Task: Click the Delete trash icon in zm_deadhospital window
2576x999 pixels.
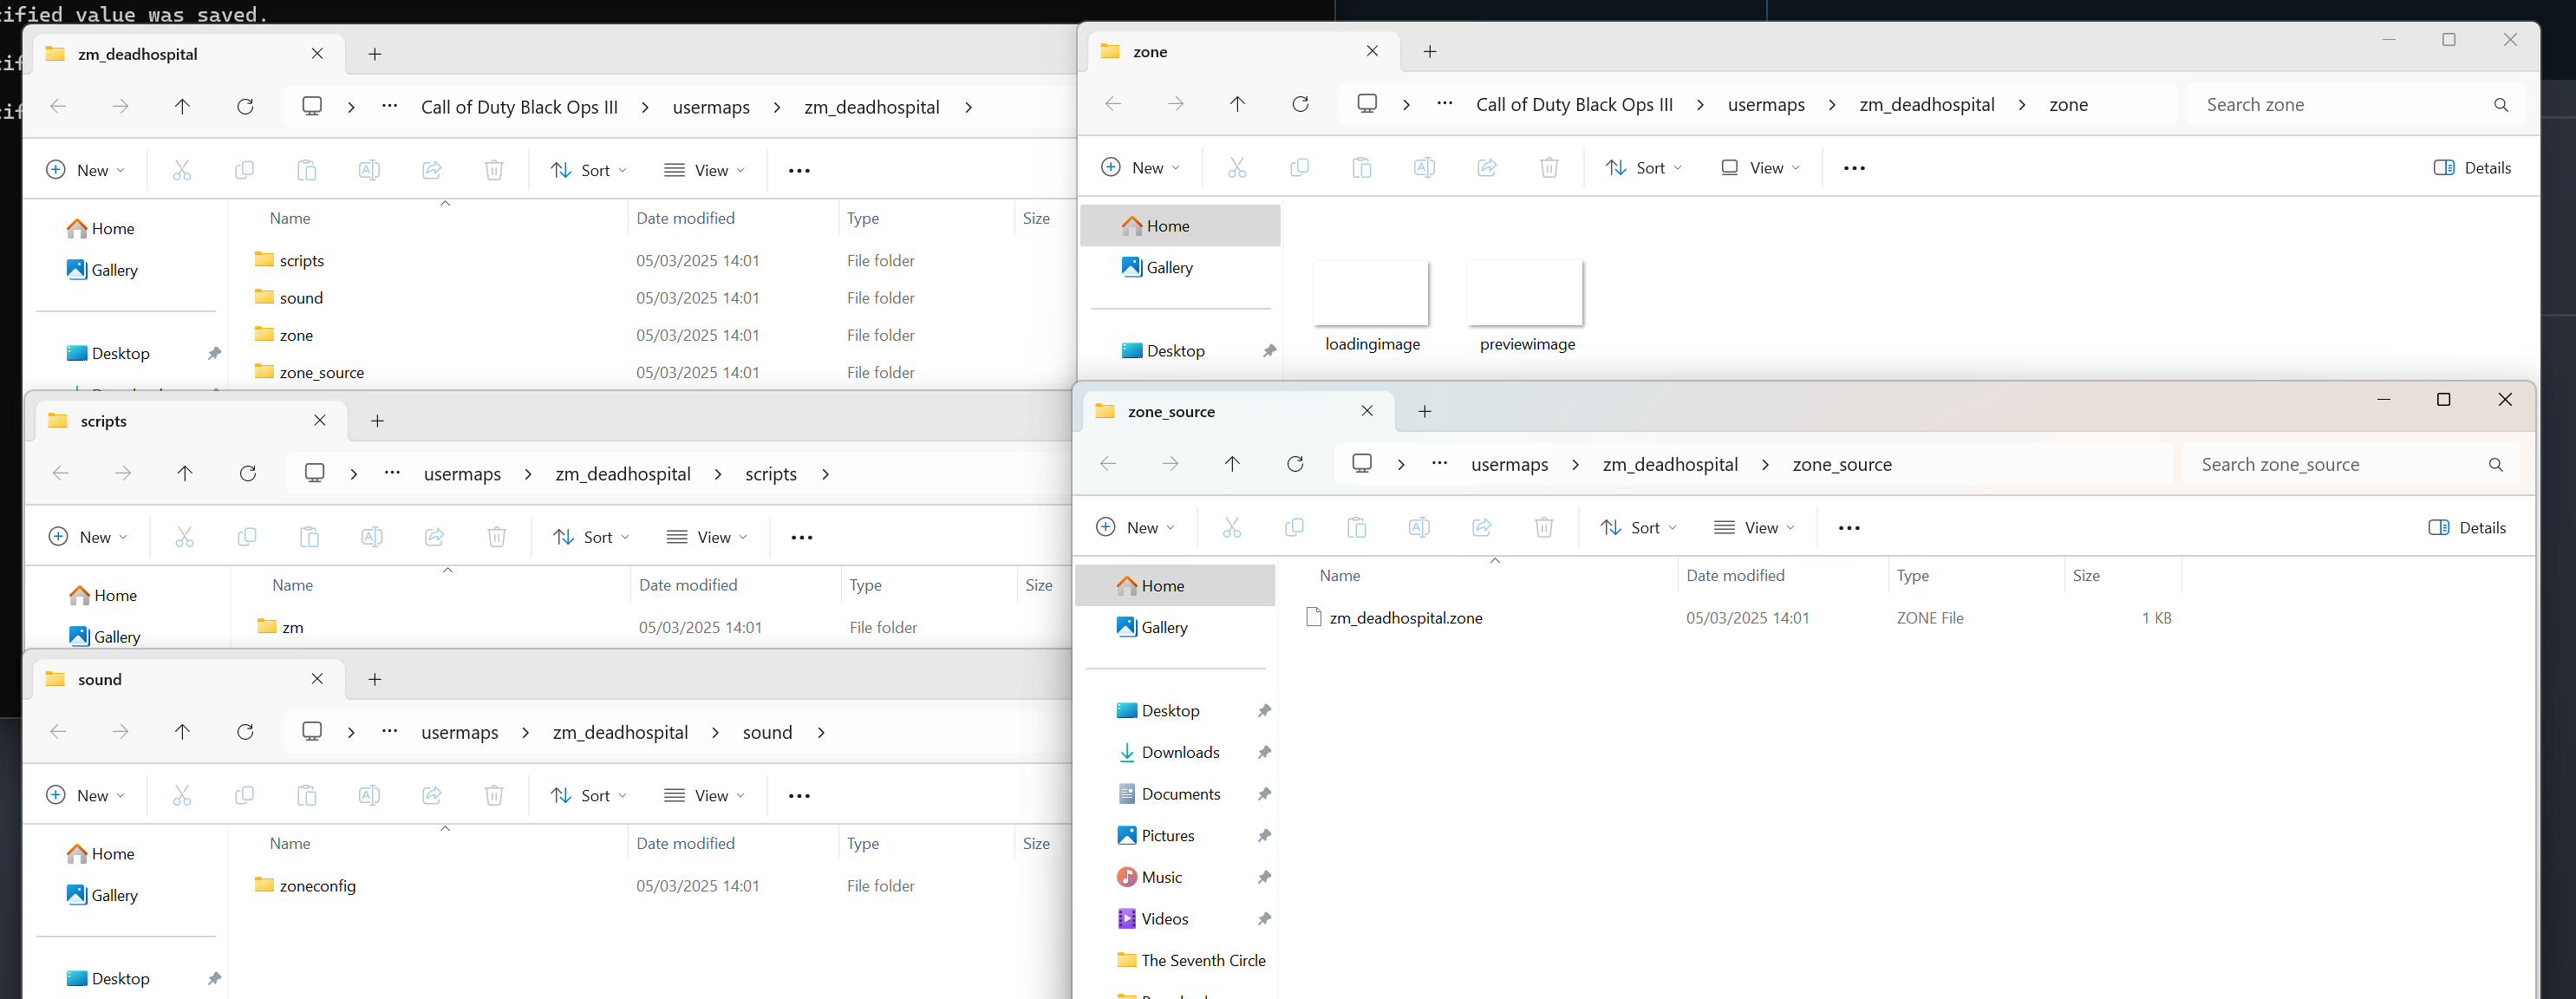Action: pos(494,170)
